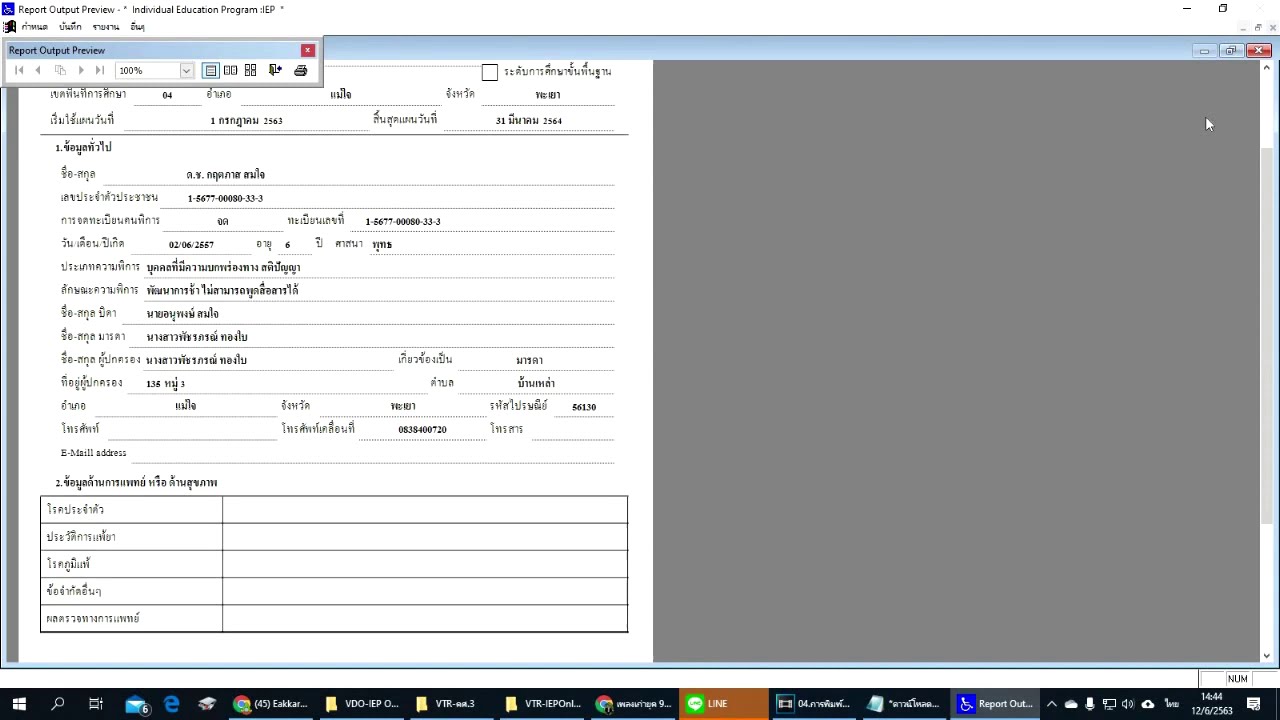The width and height of the screenshot is (1280, 720).
Task: Click the ประวัติการแพ้ยา table row label
Action: [81, 537]
